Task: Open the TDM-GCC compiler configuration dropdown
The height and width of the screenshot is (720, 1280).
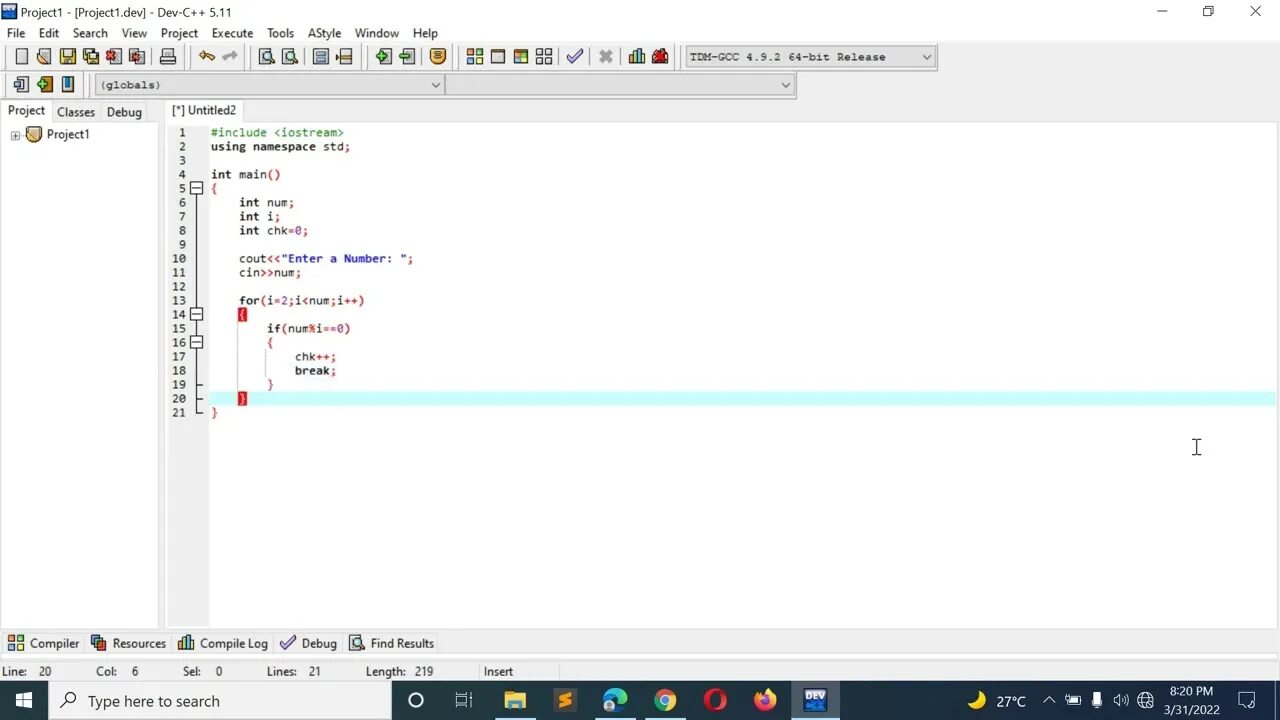Action: click(925, 57)
